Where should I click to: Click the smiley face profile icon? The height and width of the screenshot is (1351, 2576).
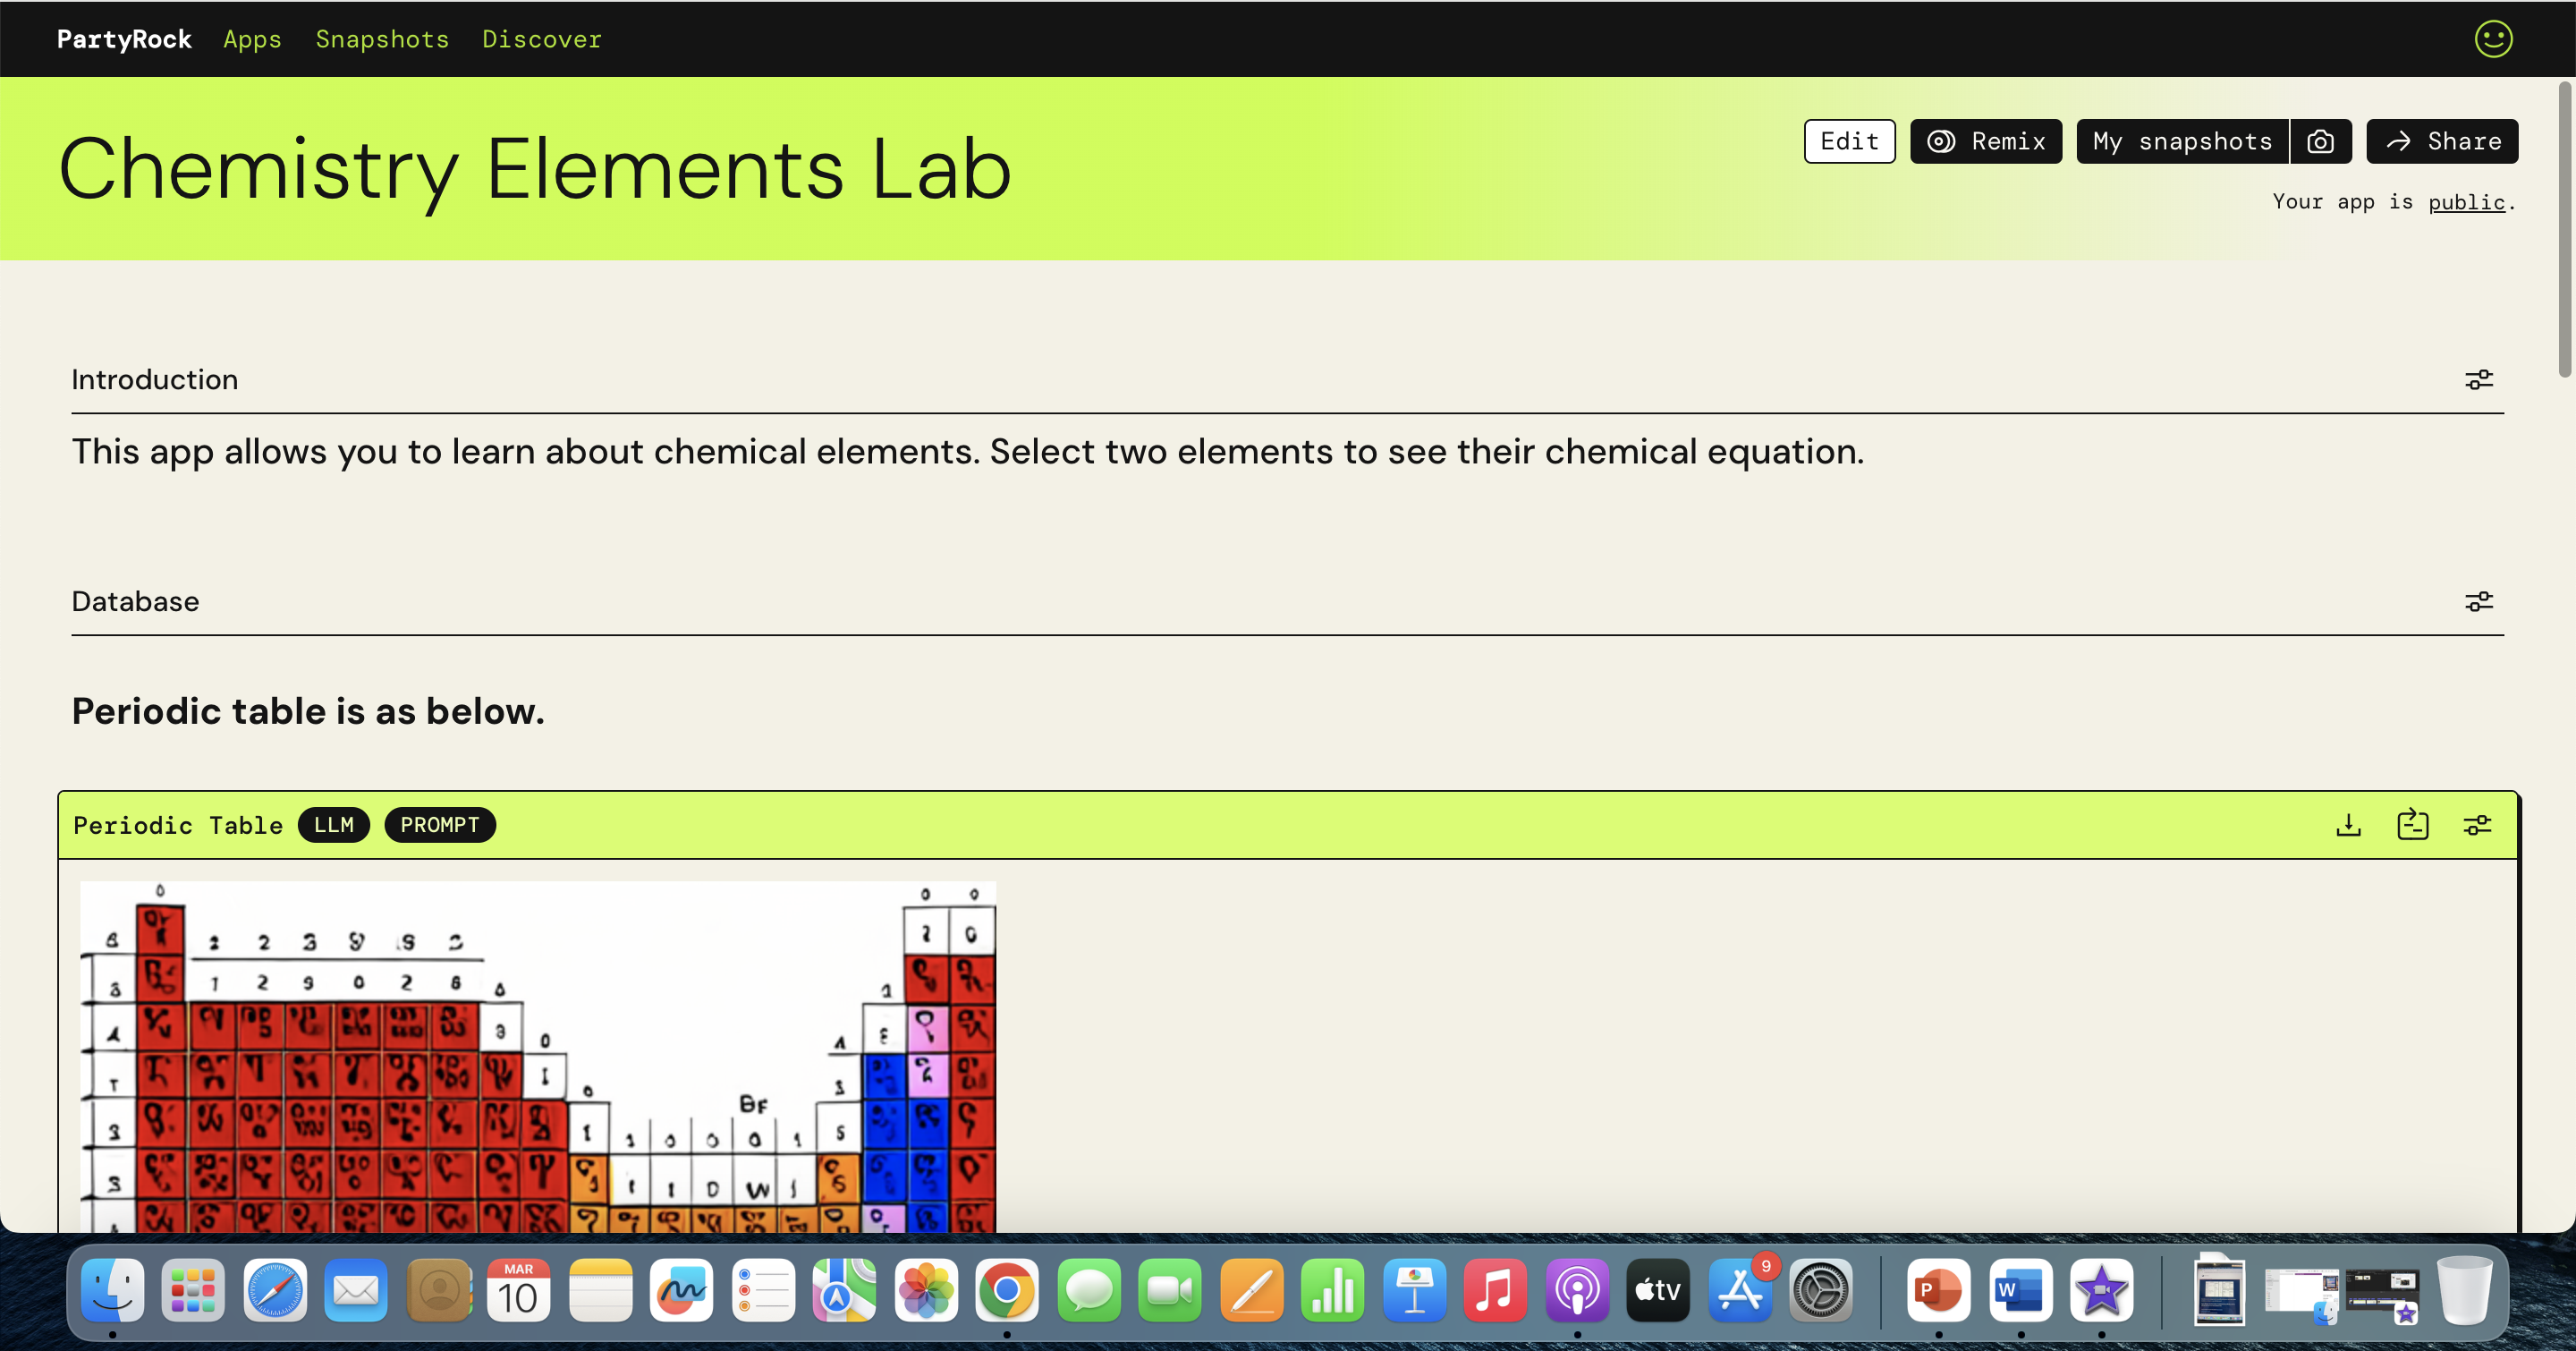(2493, 39)
